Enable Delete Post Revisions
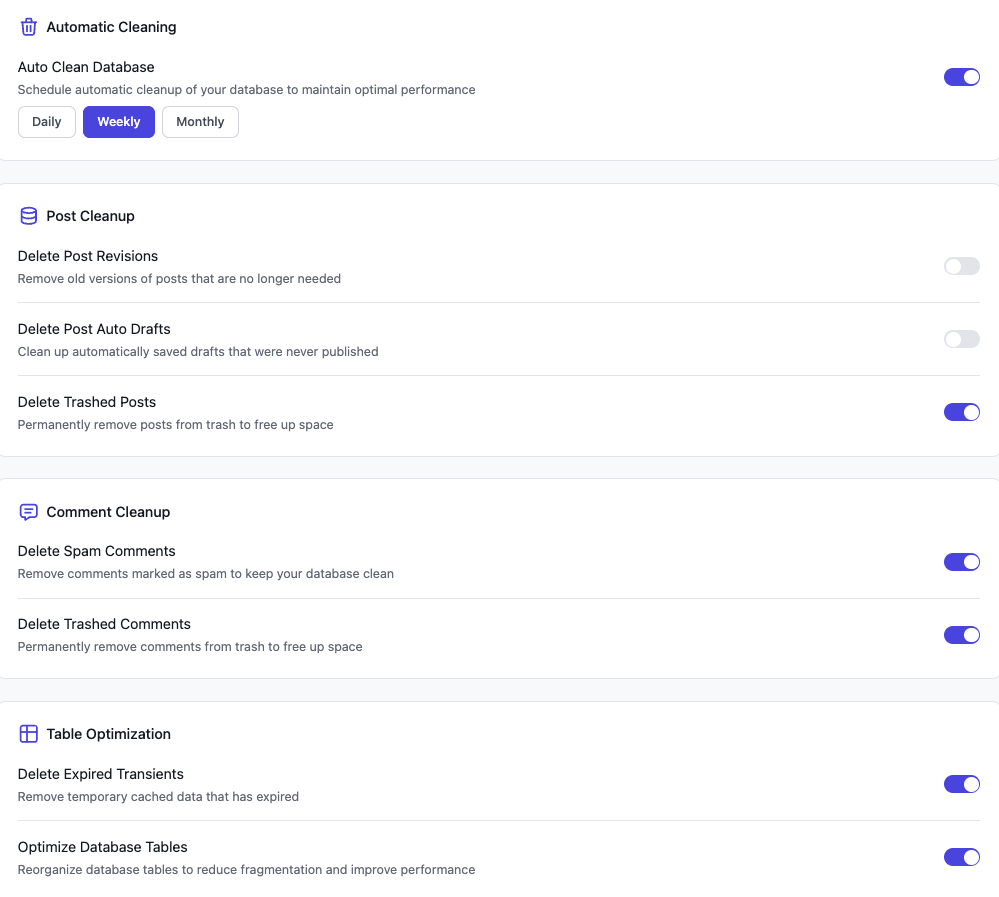 961,266
